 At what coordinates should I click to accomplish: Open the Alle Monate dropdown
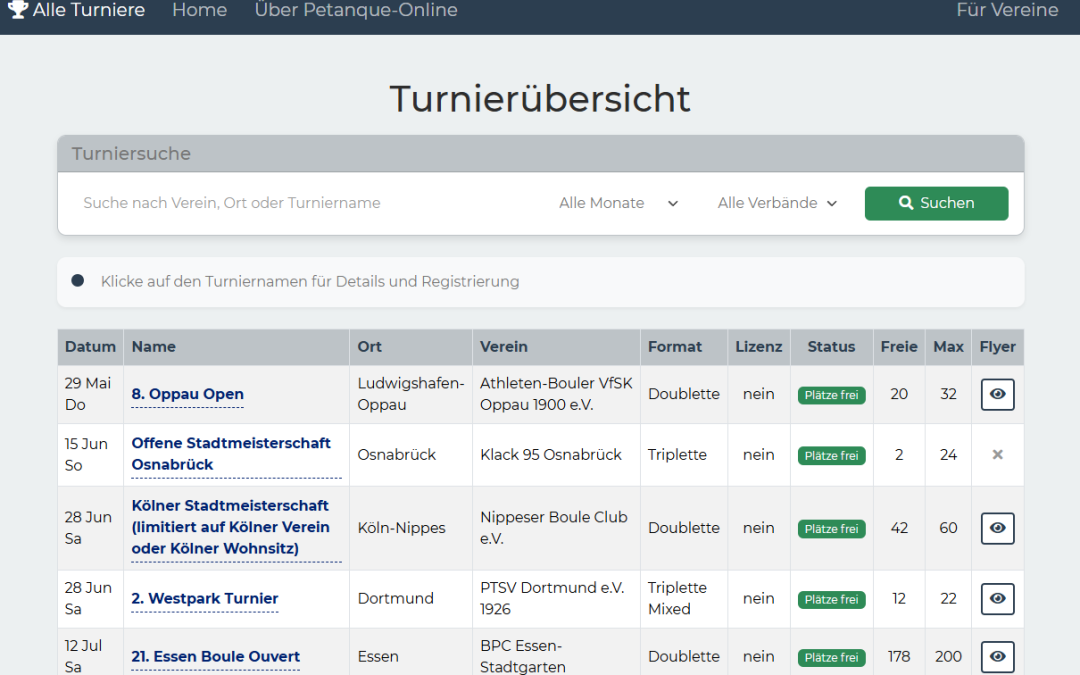point(619,203)
